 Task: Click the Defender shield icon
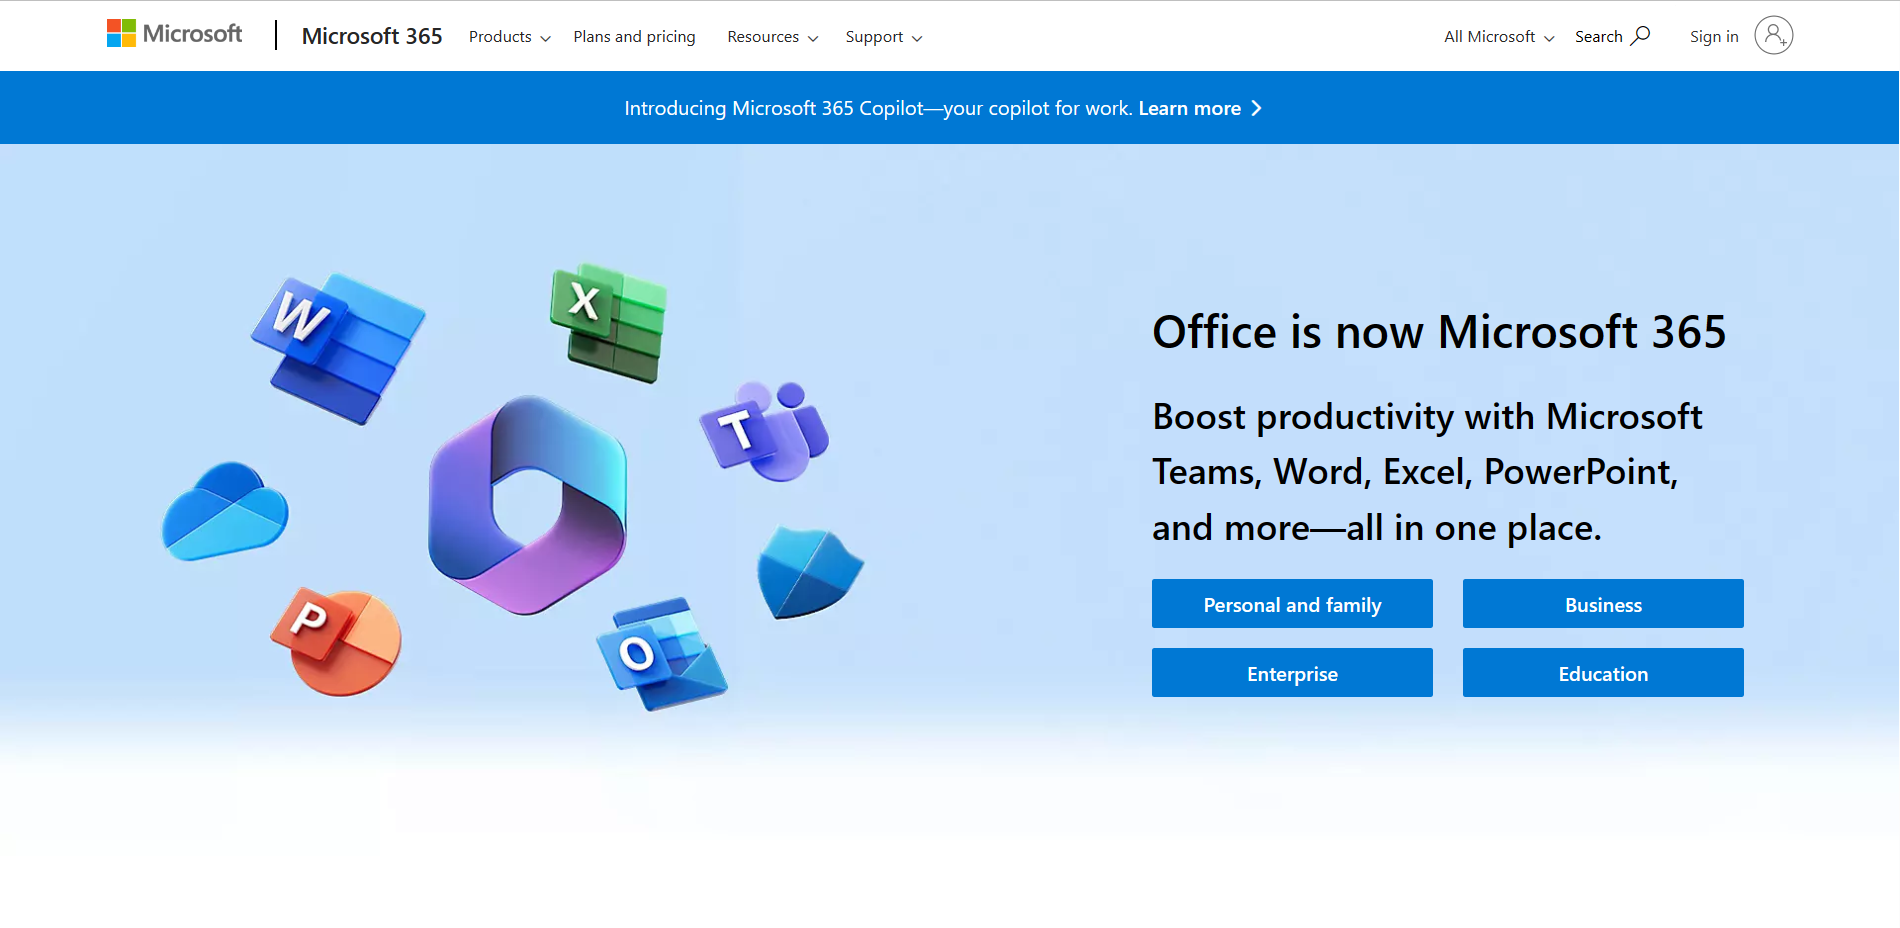(810, 573)
